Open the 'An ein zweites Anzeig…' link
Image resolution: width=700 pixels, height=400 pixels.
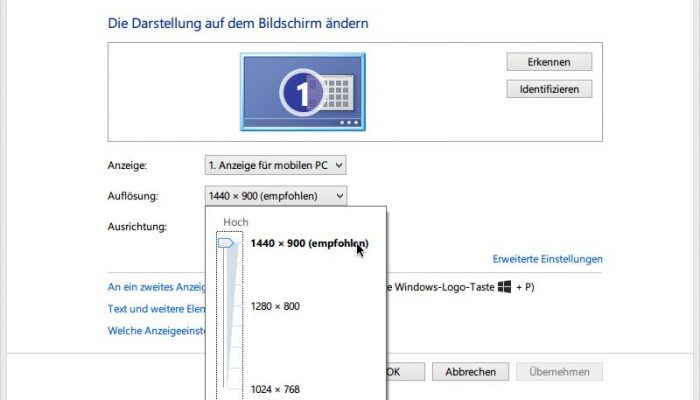[156, 287]
